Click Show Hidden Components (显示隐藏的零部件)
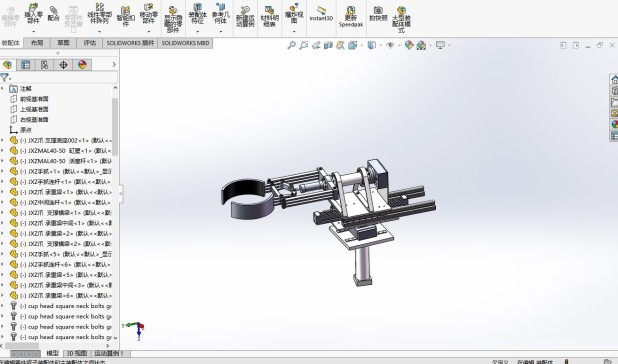 coord(173,20)
